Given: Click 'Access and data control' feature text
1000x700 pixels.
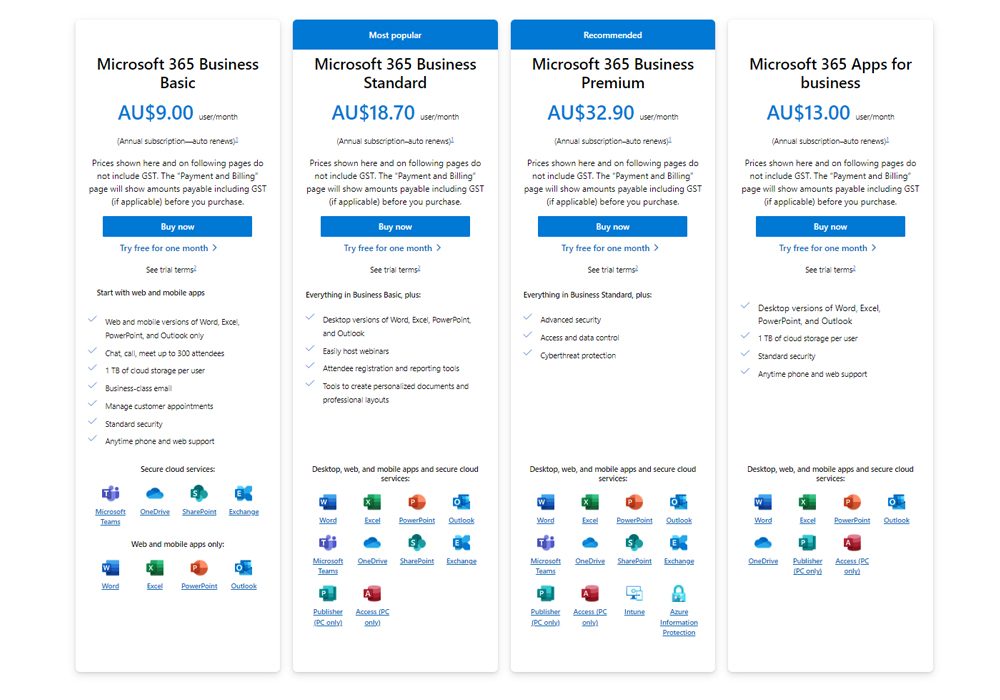Looking at the screenshot, I should click(x=579, y=338).
